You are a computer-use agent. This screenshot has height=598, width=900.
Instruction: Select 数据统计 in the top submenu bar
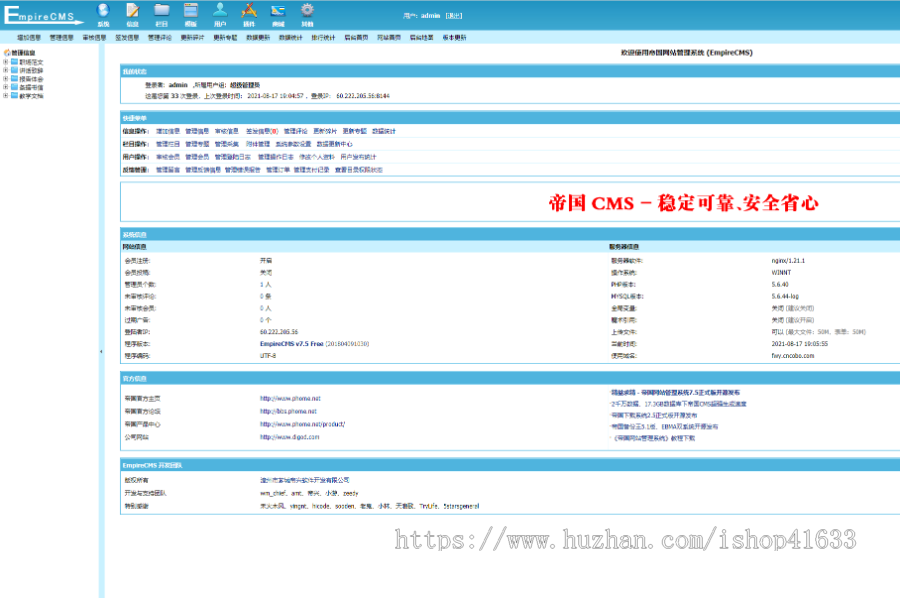[290, 37]
